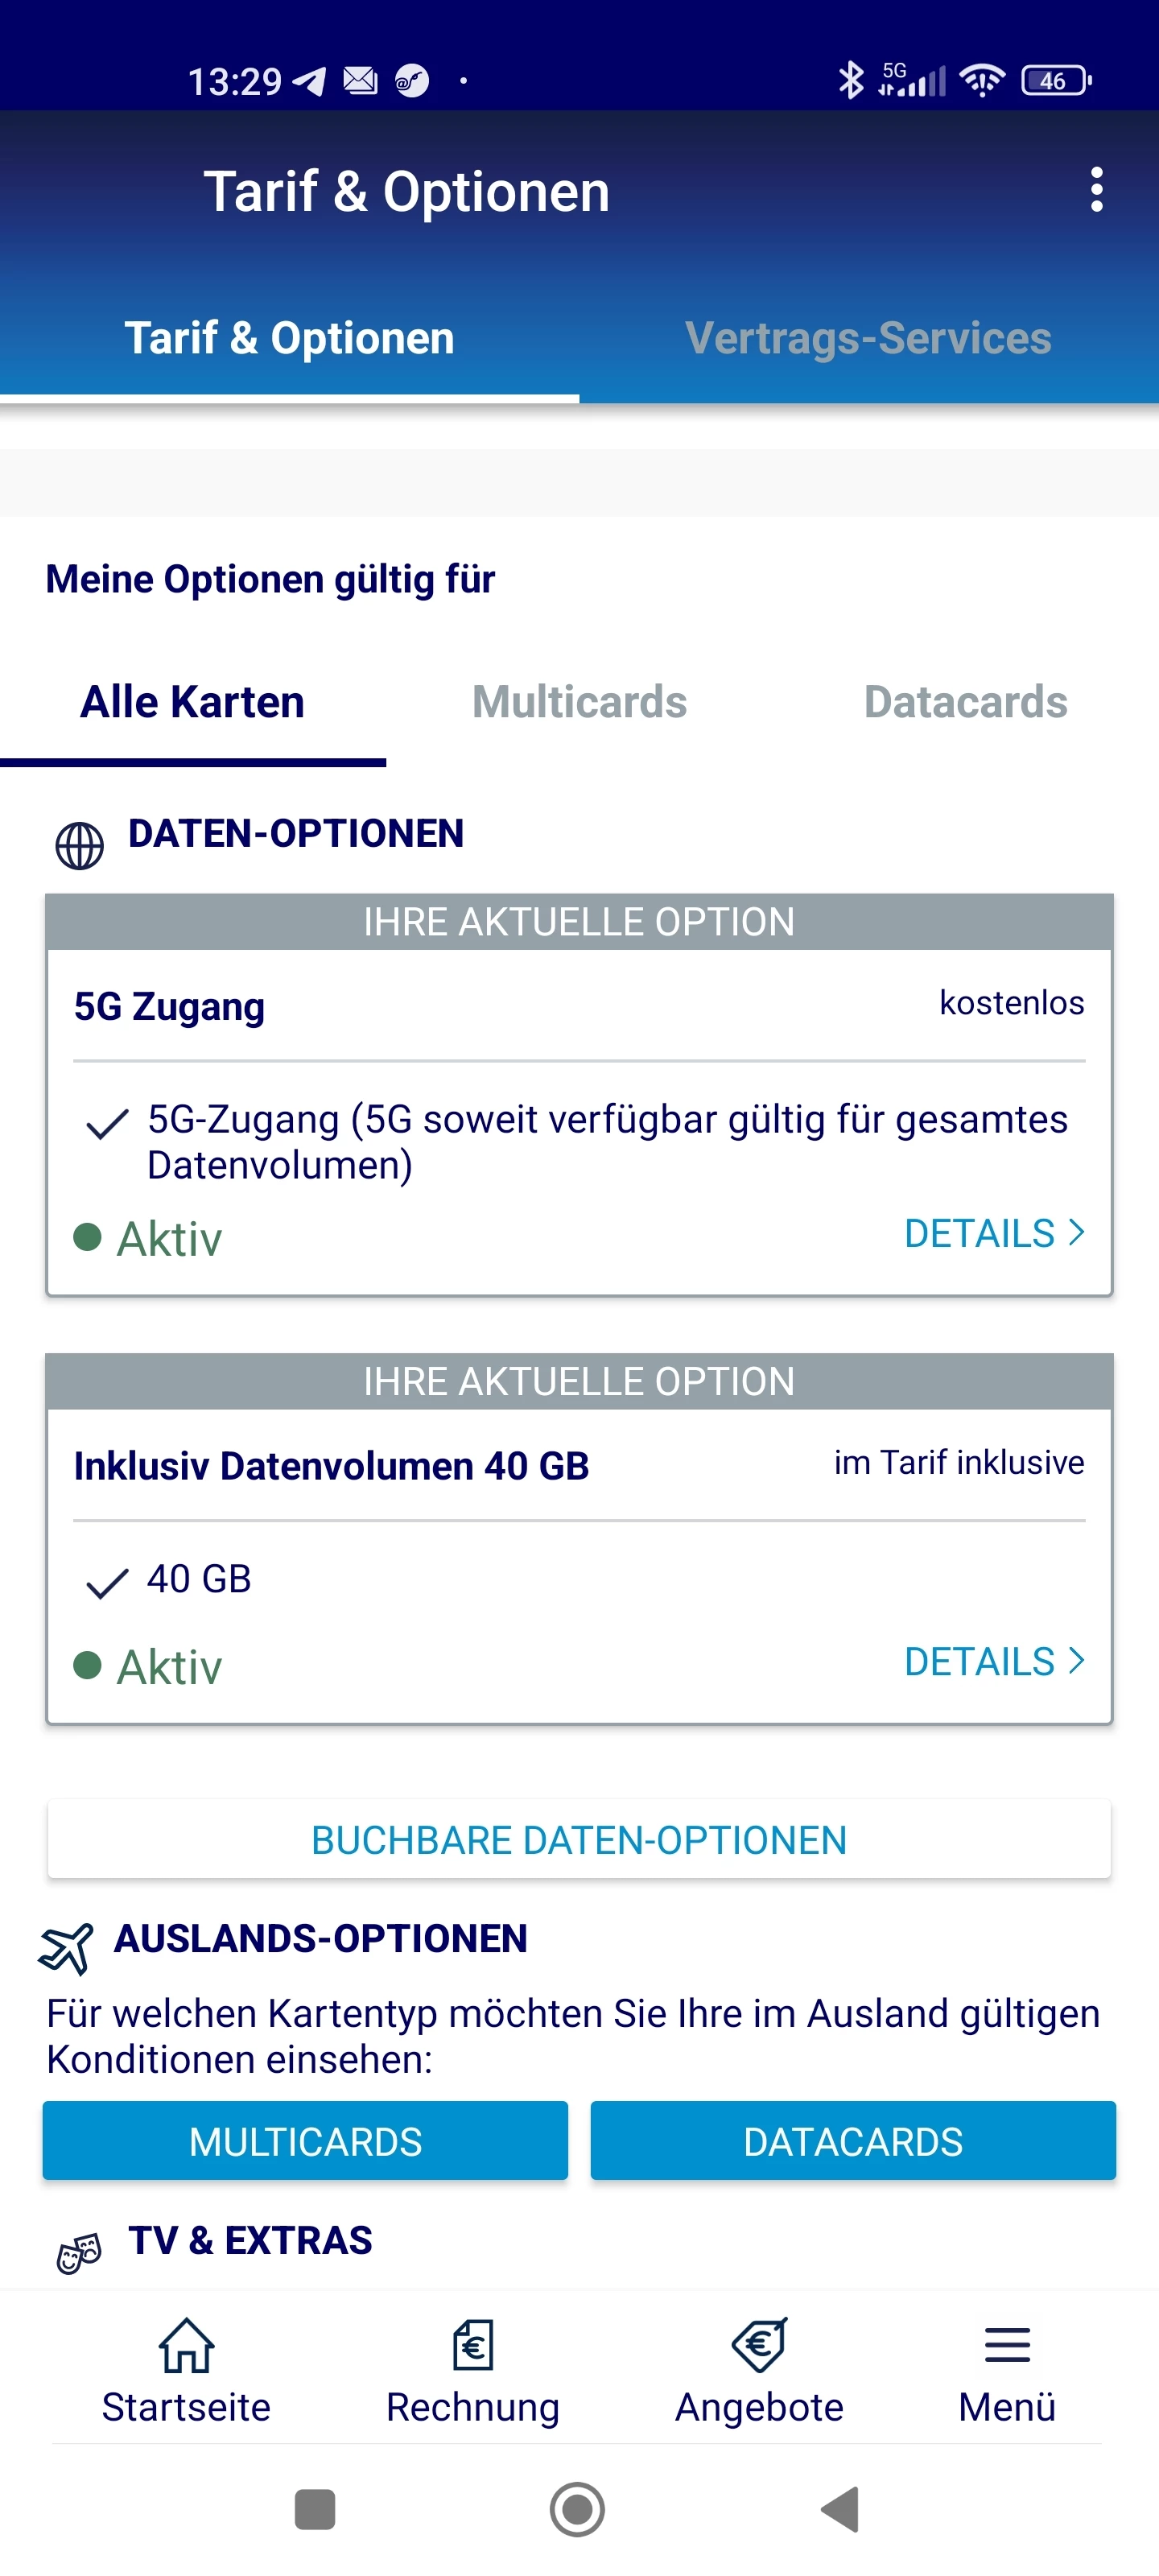The image size is (1159, 2576).
Task: Open the Menü hamburger icon
Action: 1007,2345
